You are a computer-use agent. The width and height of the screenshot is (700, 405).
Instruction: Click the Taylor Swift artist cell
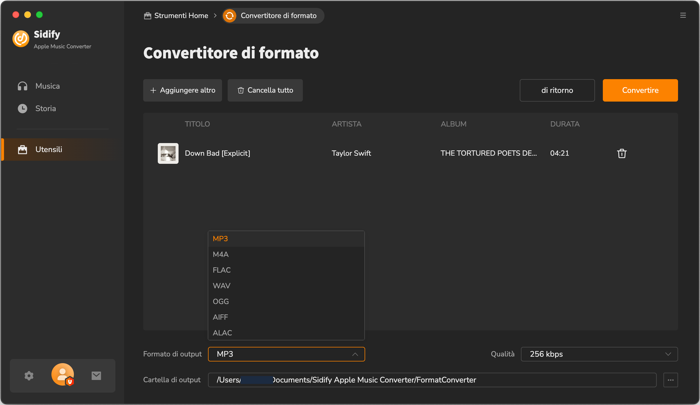(351, 153)
